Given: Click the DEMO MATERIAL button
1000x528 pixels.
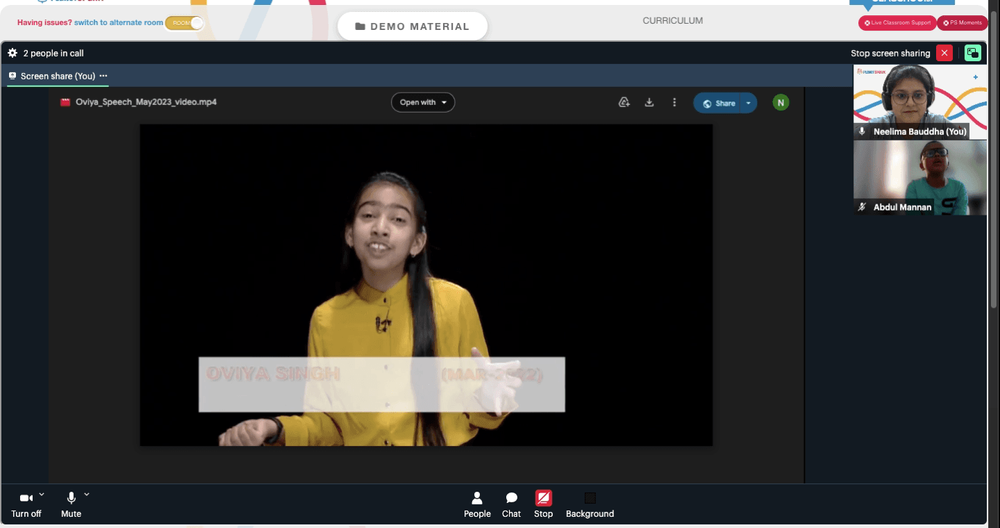Looking at the screenshot, I should pos(412,26).
